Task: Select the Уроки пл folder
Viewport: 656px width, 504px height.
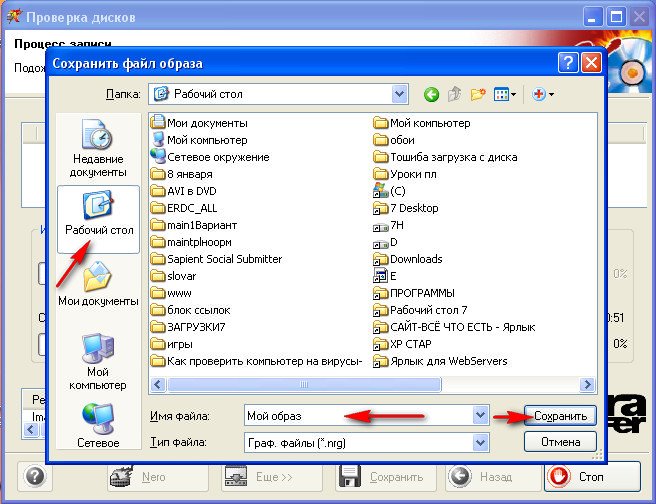Action: point(405,174)
